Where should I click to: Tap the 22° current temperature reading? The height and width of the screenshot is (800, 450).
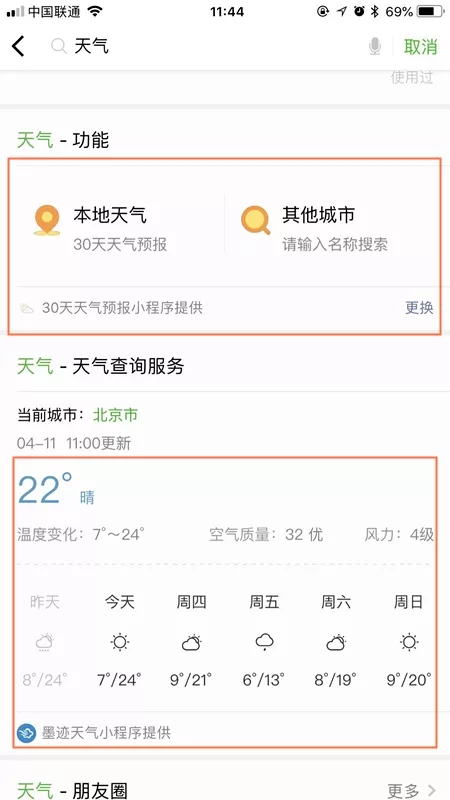coord(45,489)
